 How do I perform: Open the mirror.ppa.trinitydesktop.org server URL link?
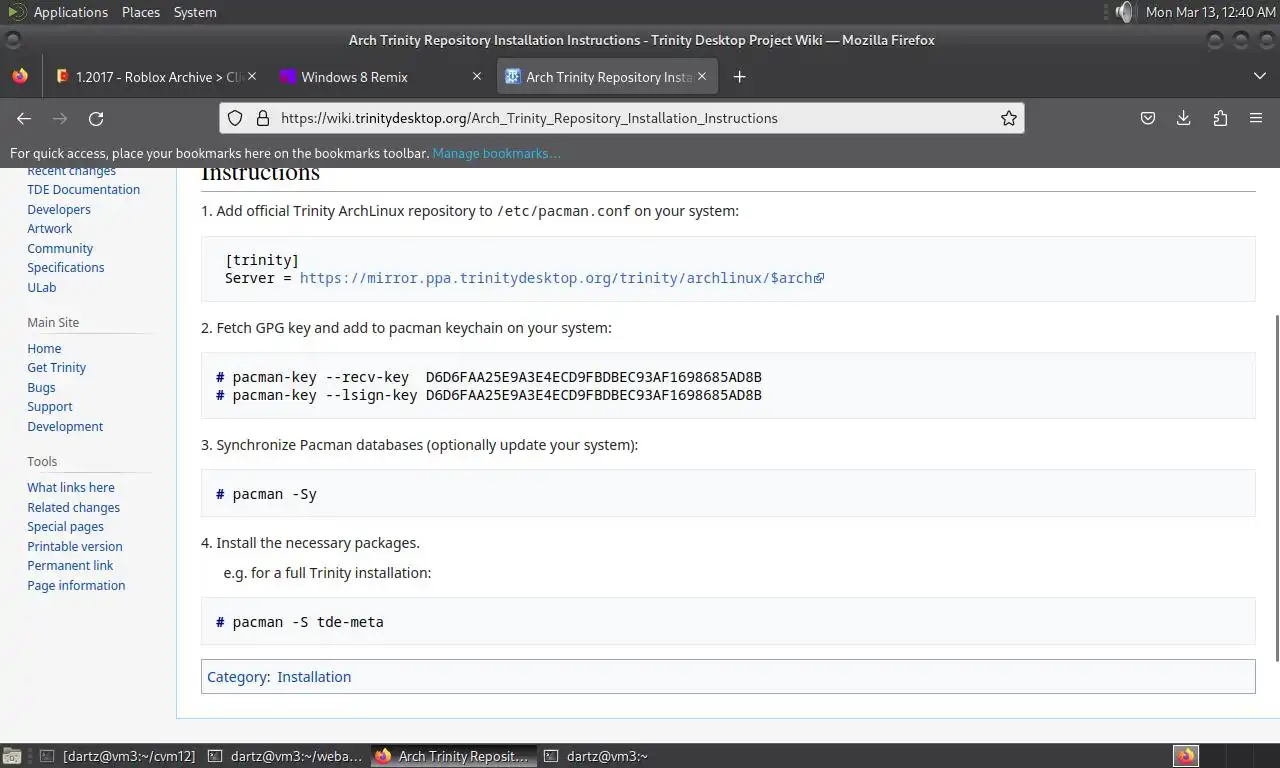click(561, 278)
